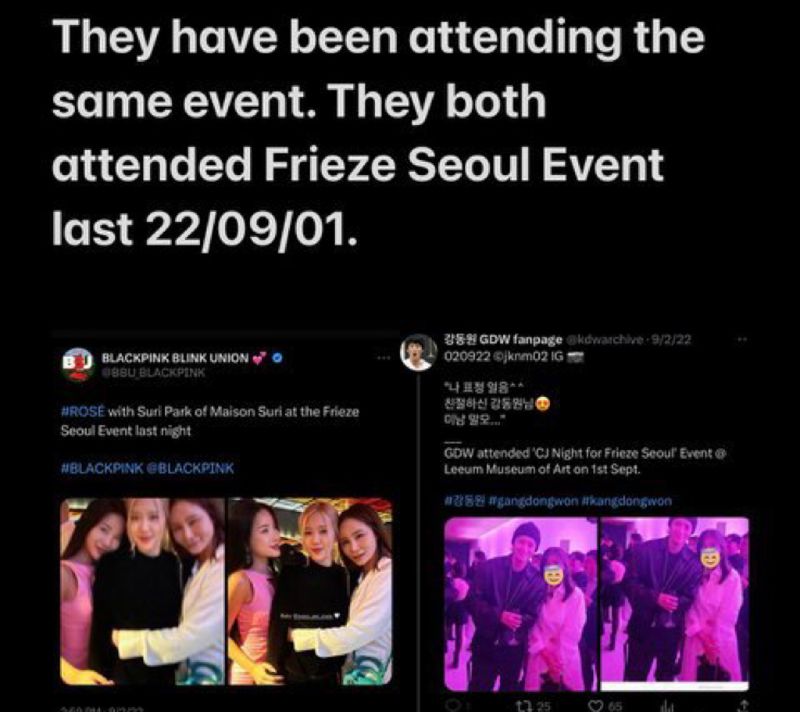Screen dimensions: 800x712
Task: Open the #BLACKPINK hashtag link
Action: (102, 468)
